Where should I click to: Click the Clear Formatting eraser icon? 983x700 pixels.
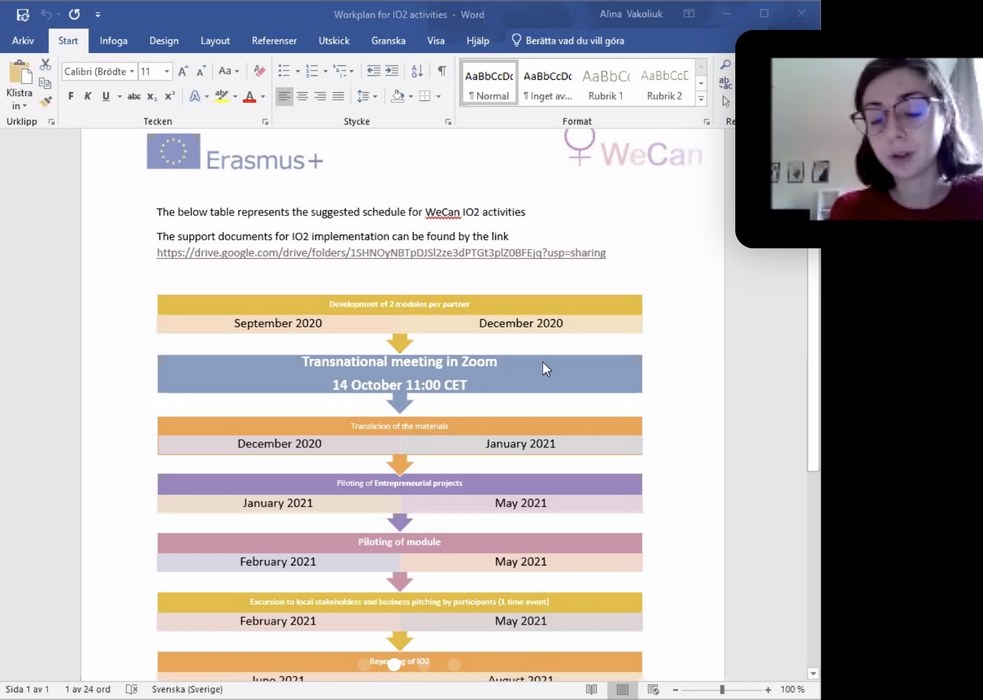(x=259, y=71)
